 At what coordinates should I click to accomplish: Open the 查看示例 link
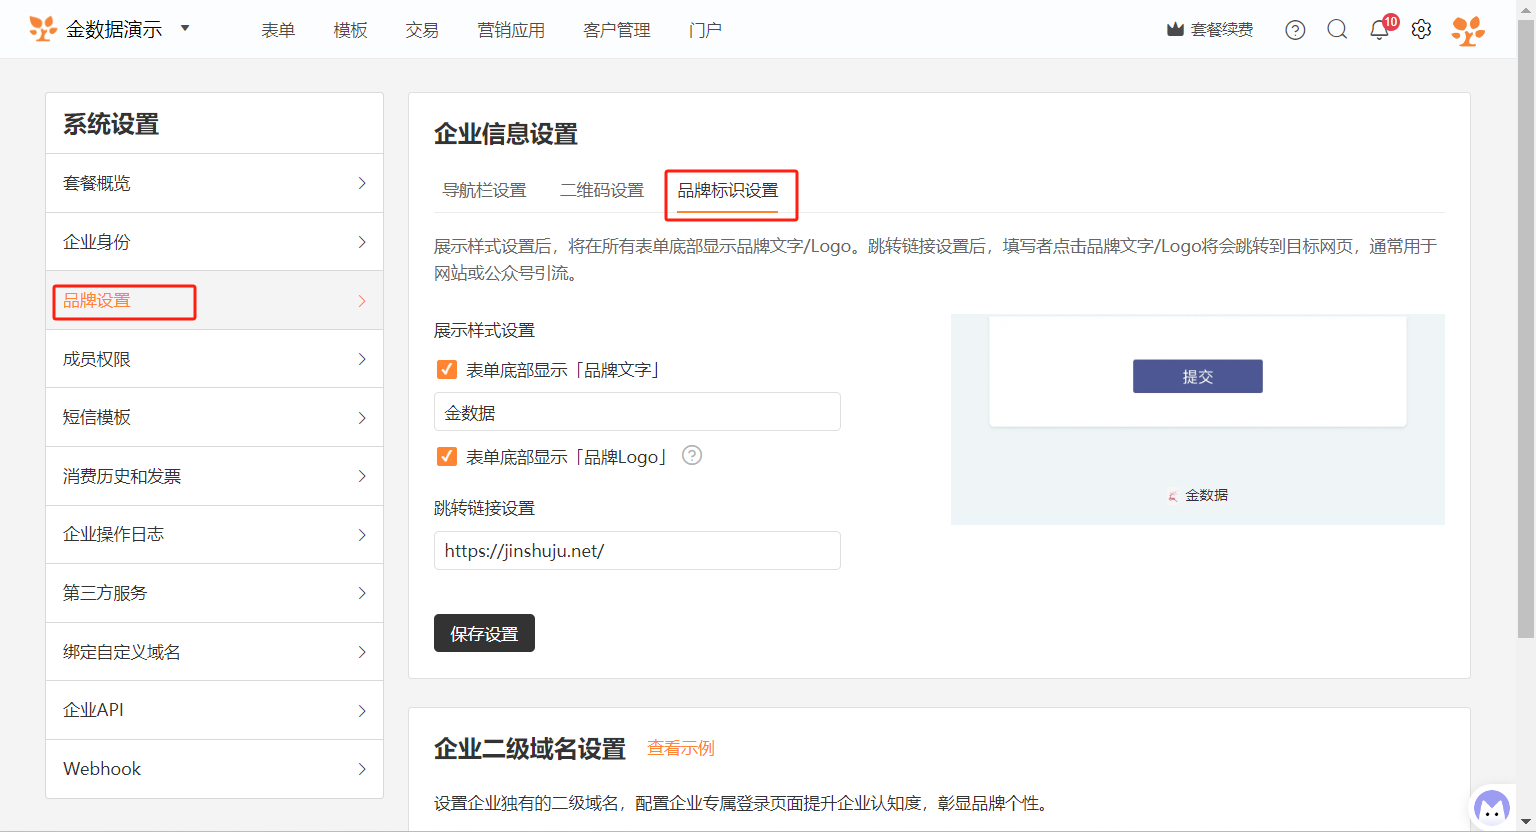click(681, 748)
